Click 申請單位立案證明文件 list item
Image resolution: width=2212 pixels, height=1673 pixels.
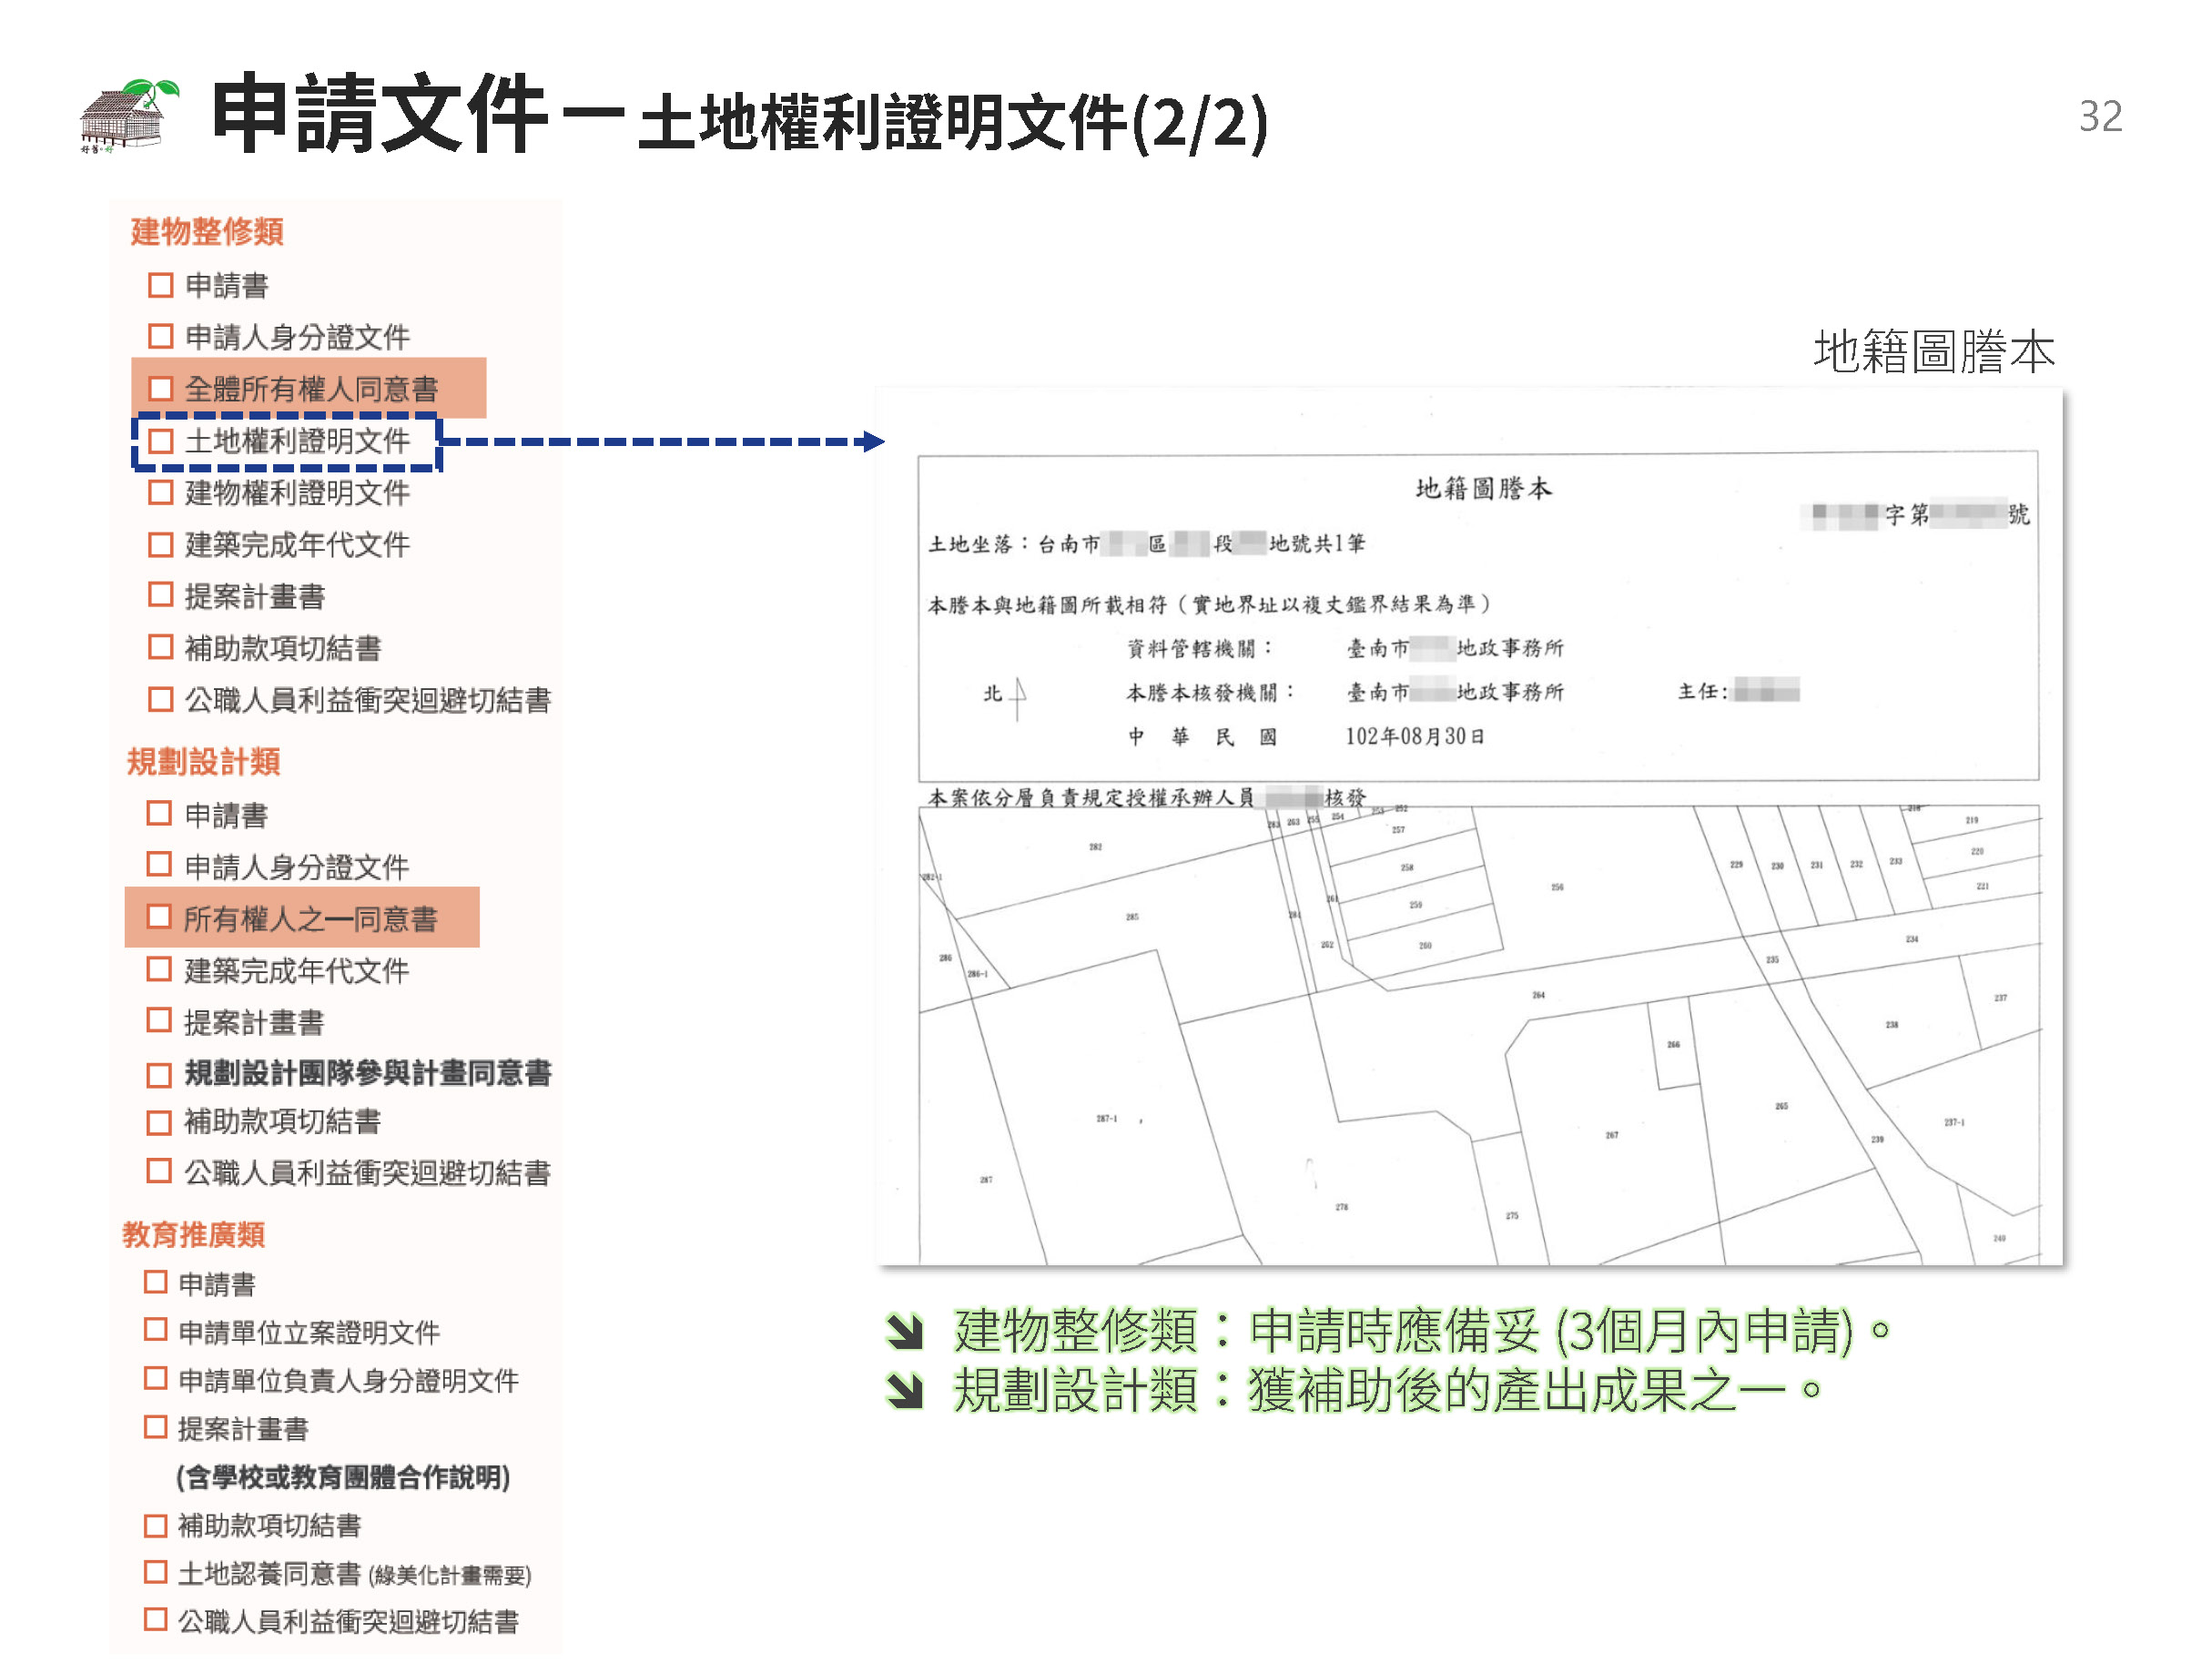click(308, 1331)
